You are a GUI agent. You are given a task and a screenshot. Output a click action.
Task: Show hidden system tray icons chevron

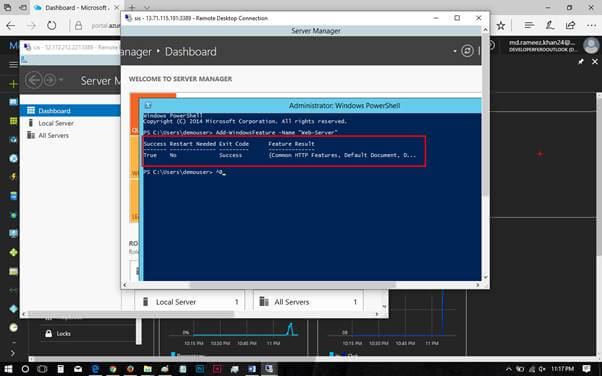(x=509, y=369)
